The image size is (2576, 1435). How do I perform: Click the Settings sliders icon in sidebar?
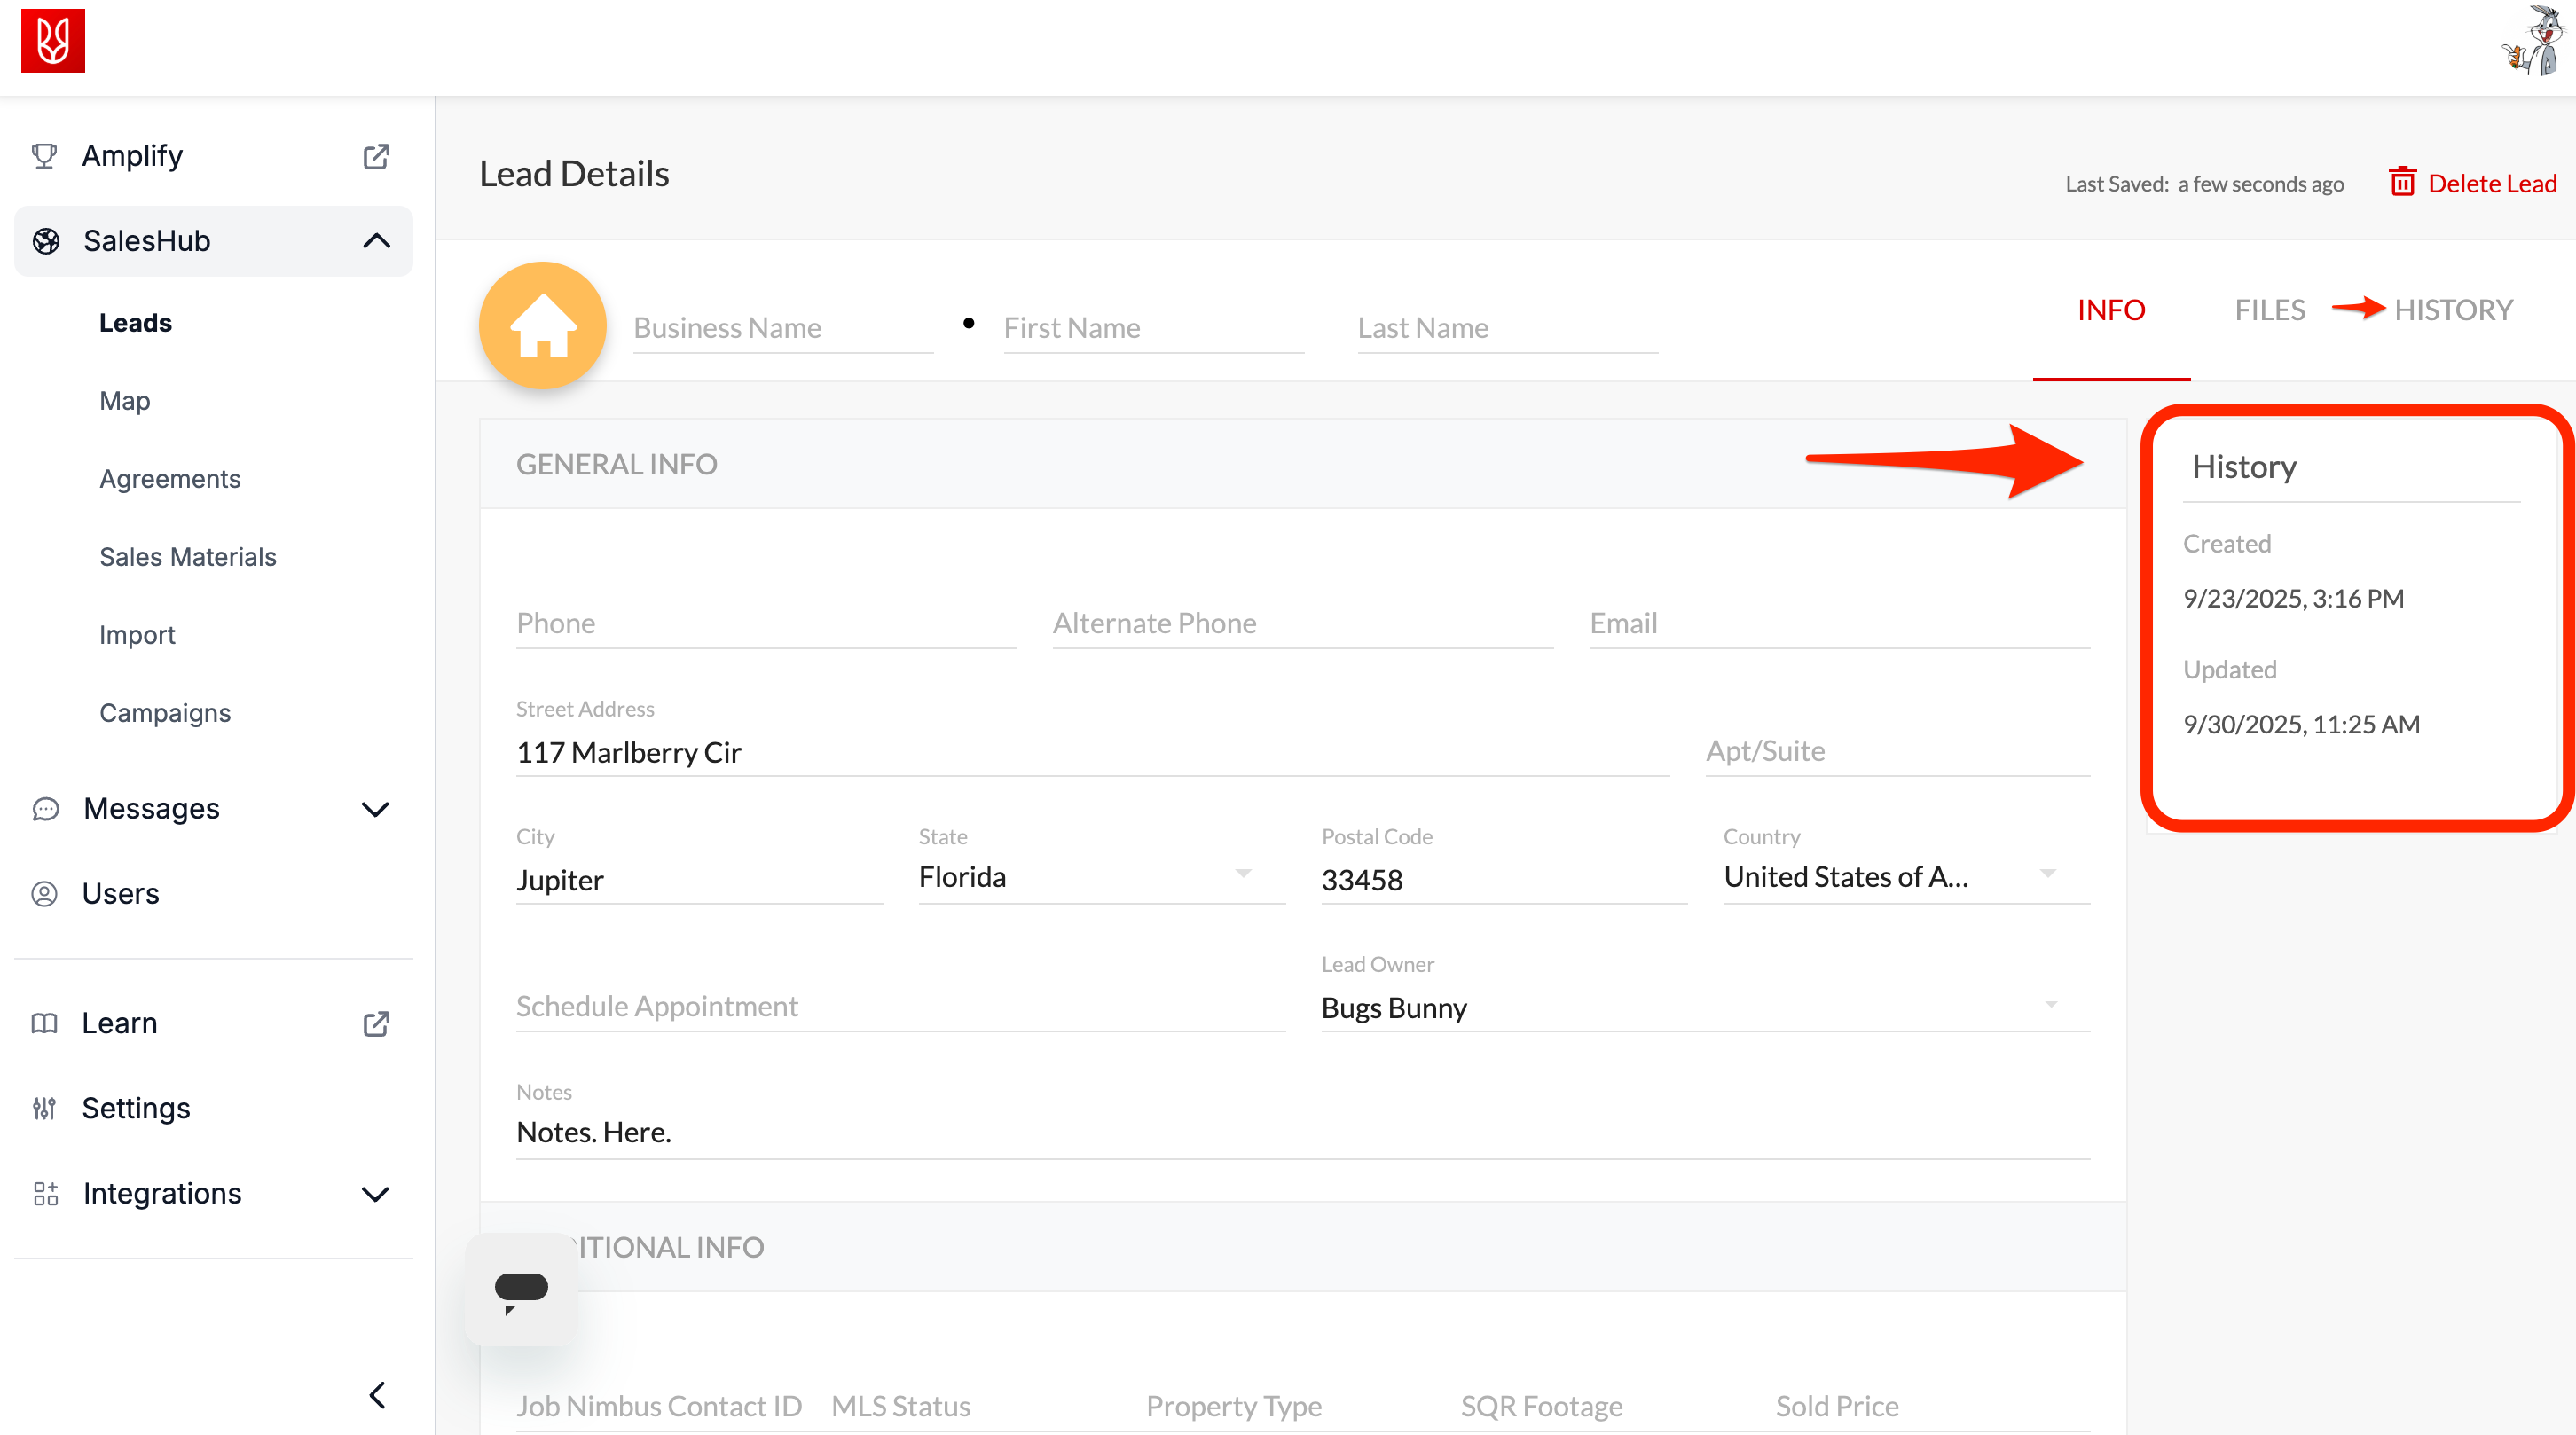click(x=44, y=1108)
